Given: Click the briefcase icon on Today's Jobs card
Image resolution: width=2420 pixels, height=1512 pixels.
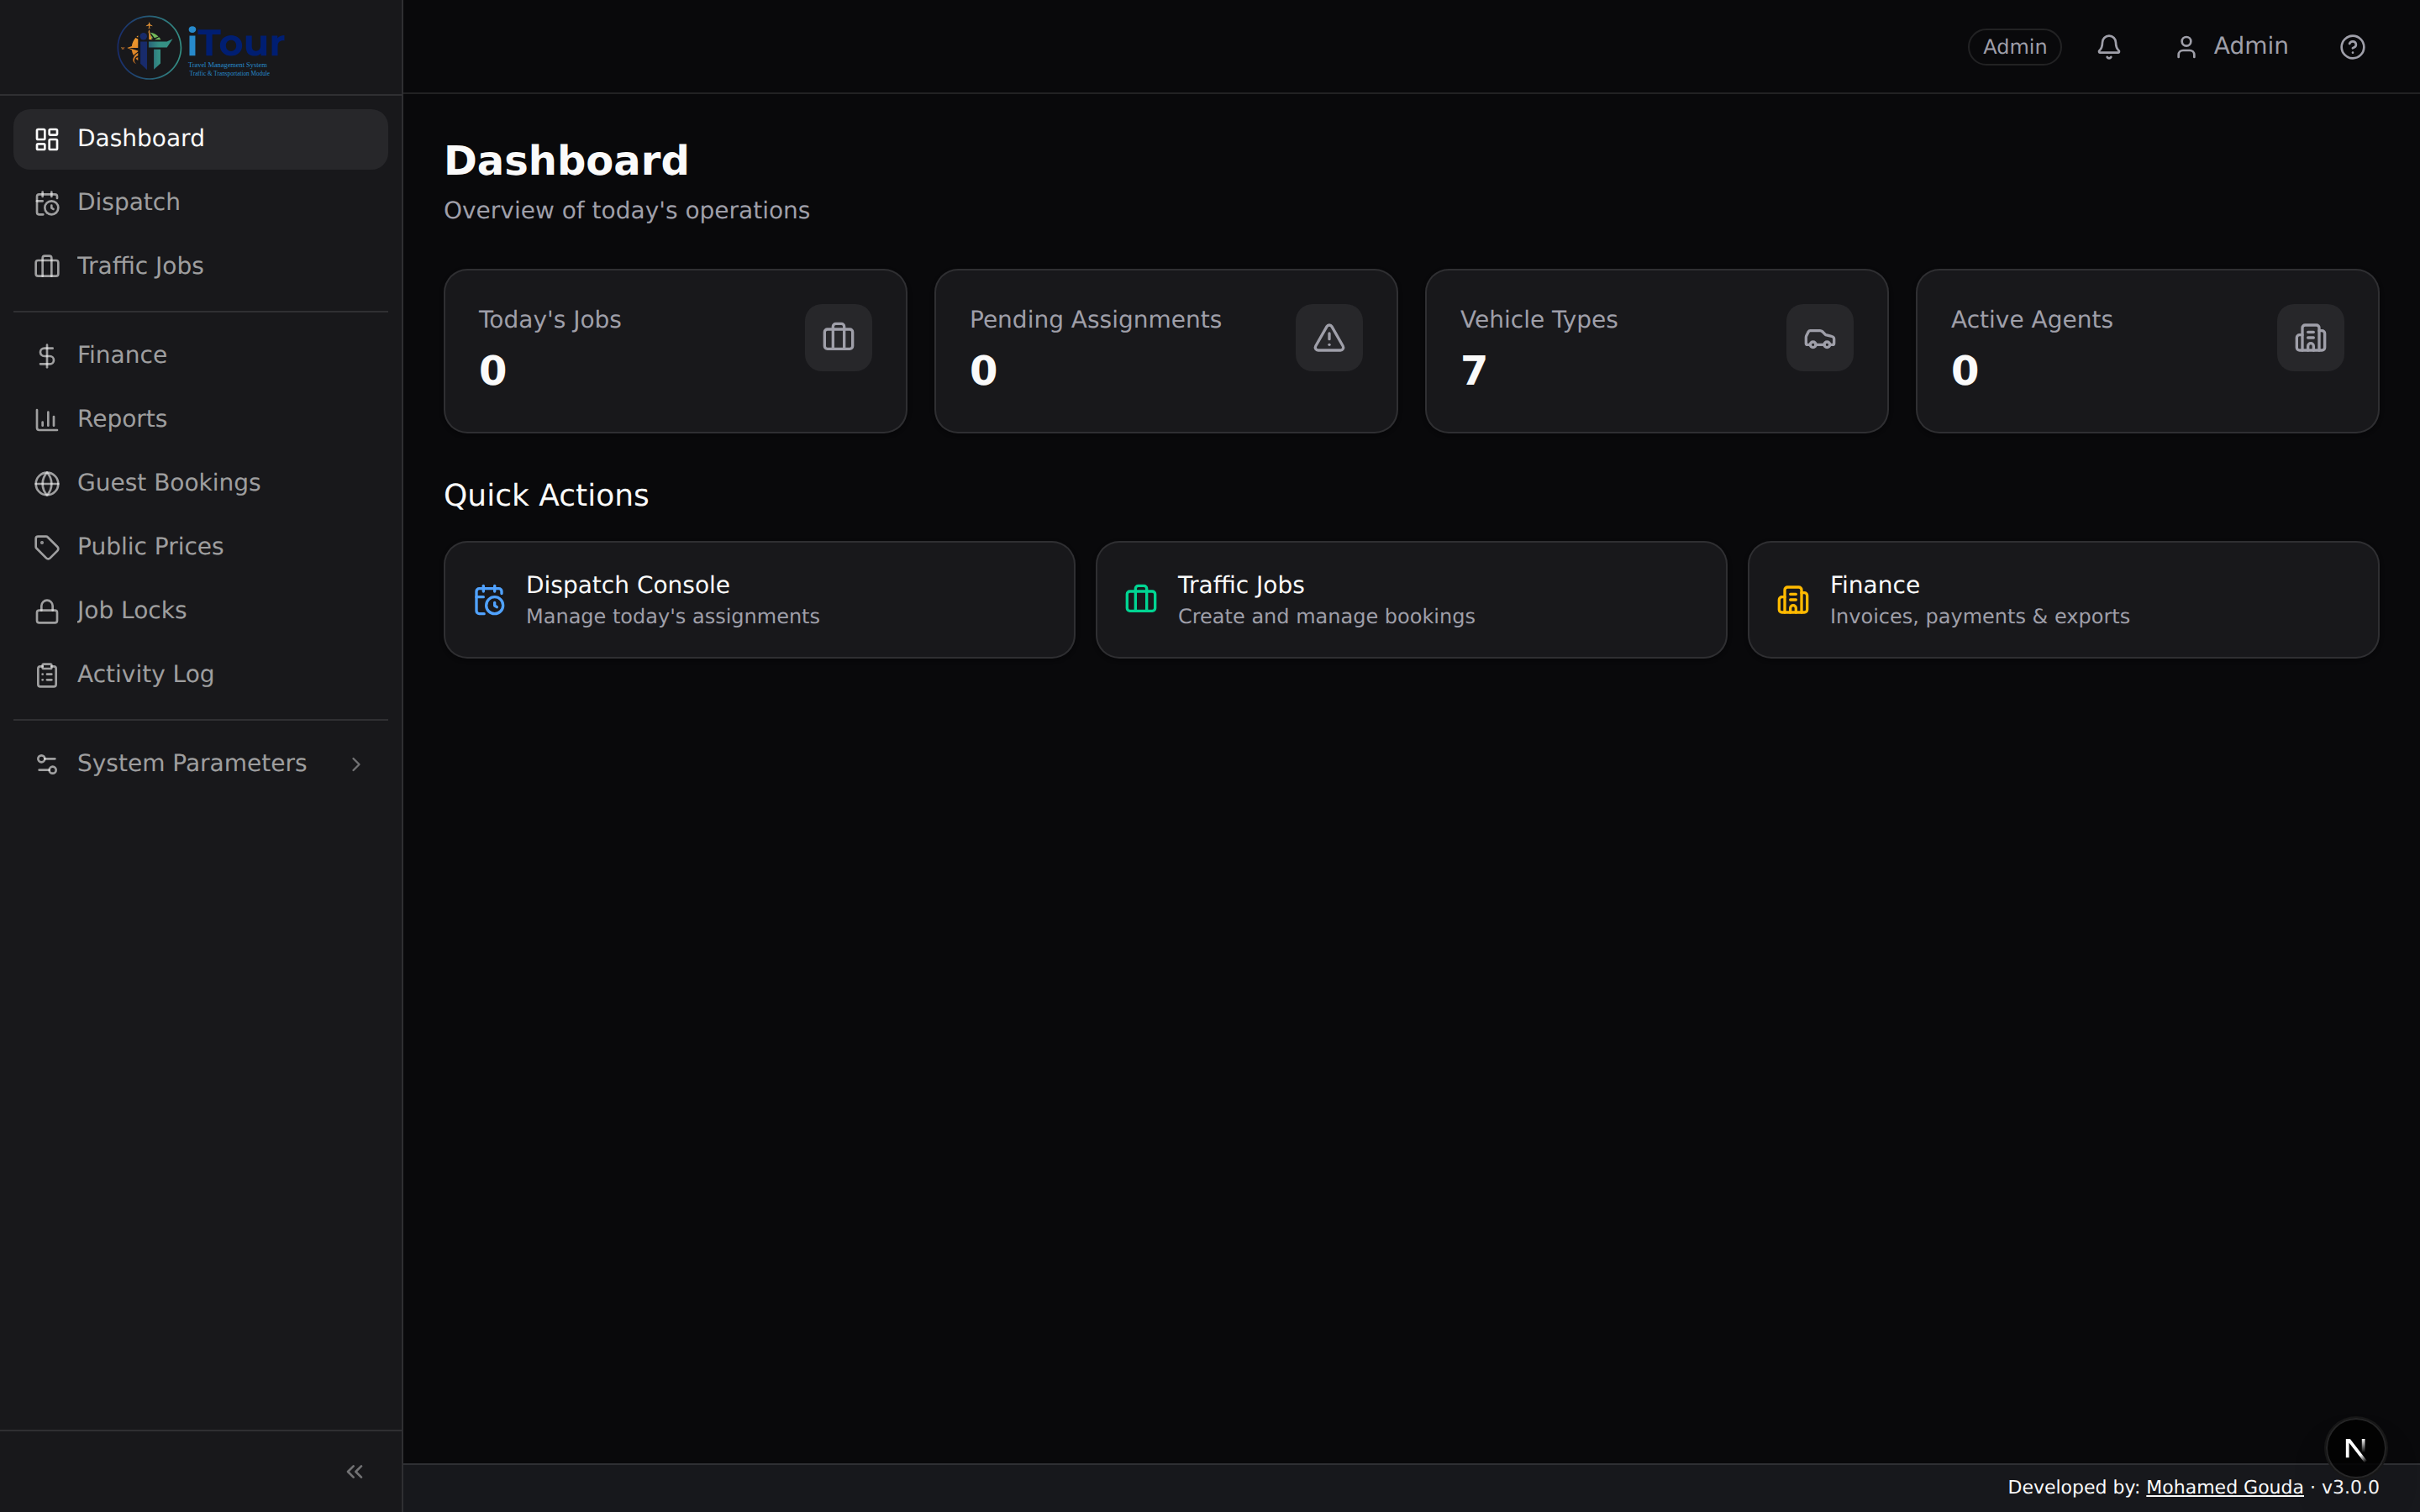Looking at the screenshot, I should coord(838,337).
